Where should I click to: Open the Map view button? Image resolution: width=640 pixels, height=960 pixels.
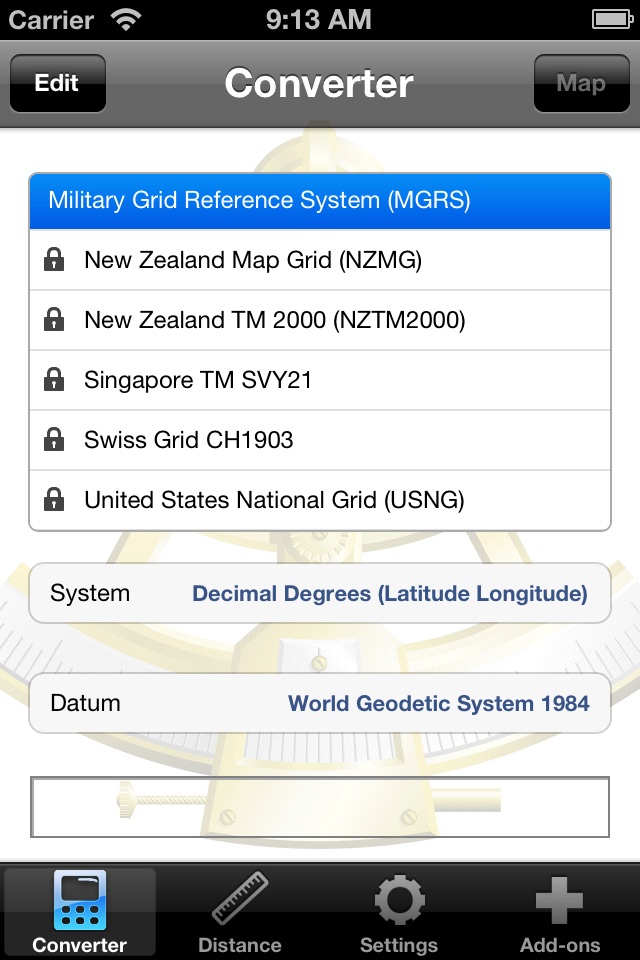[x=581, y=83]
